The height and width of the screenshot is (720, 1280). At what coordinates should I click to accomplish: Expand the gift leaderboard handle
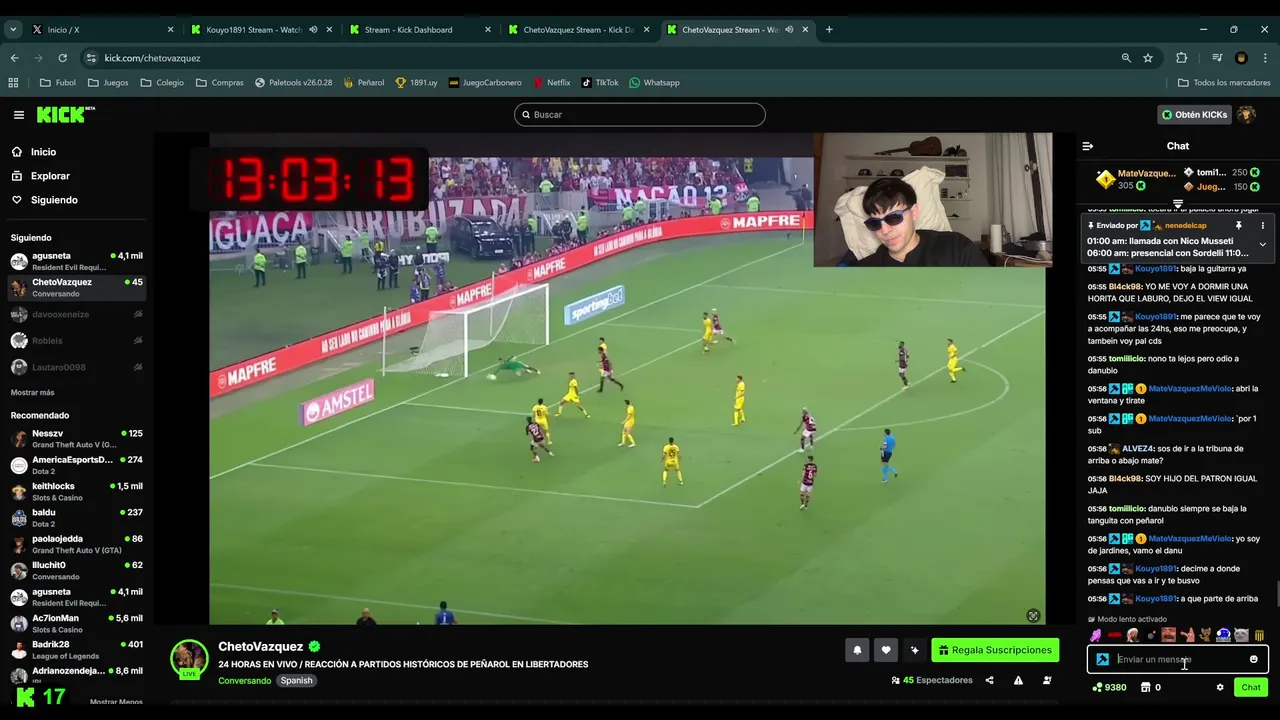coord(1178,203)
